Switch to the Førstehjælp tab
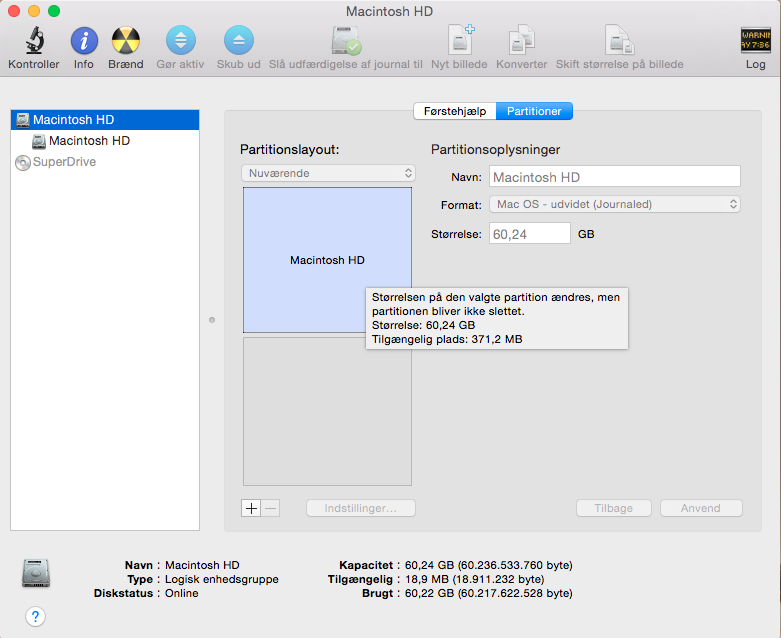Screen dimensions: 781x638 pyautogui.click(x=455, y=111)
